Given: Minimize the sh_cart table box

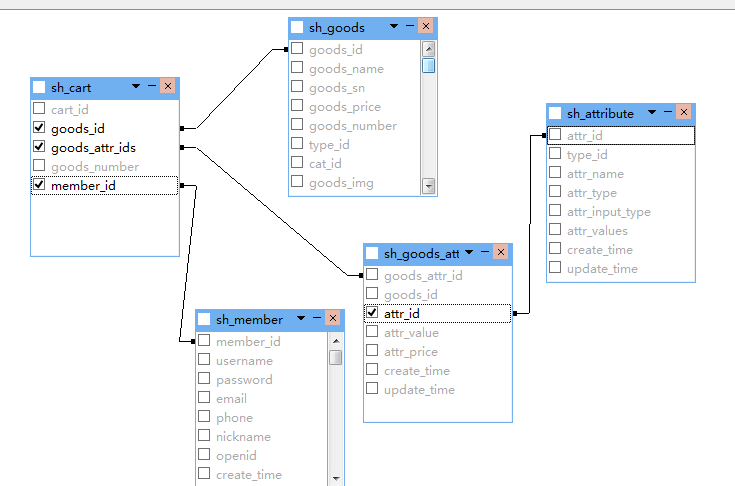Looking at the screenshot, I should click(x=151, y=87).
